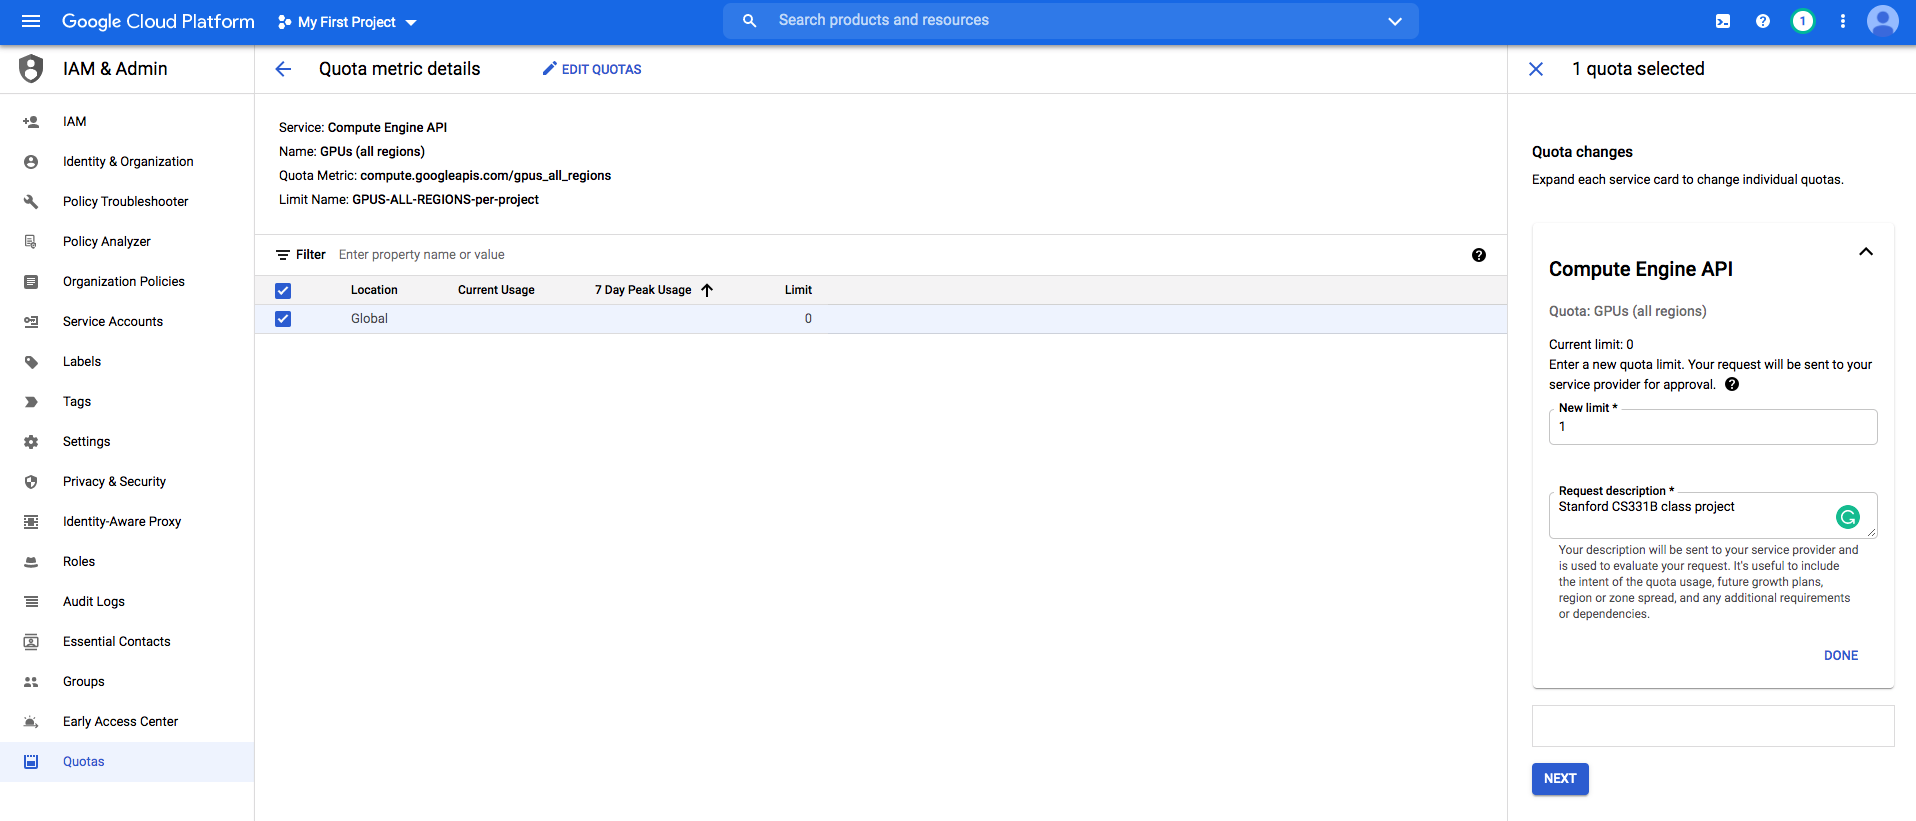
Task: Click the Service Accounts icon
Action: click(x=31, y=322)
